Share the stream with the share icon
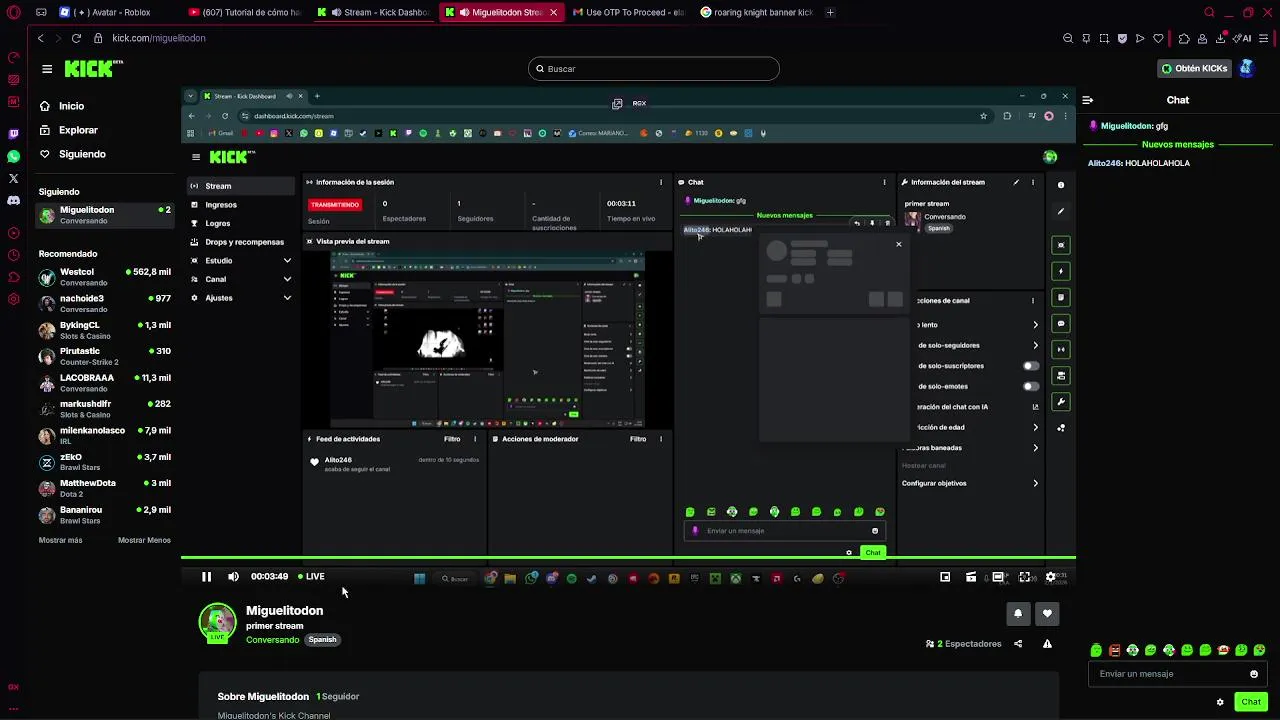Viewport: 1280px width, 720px height. coord(1018,644)
